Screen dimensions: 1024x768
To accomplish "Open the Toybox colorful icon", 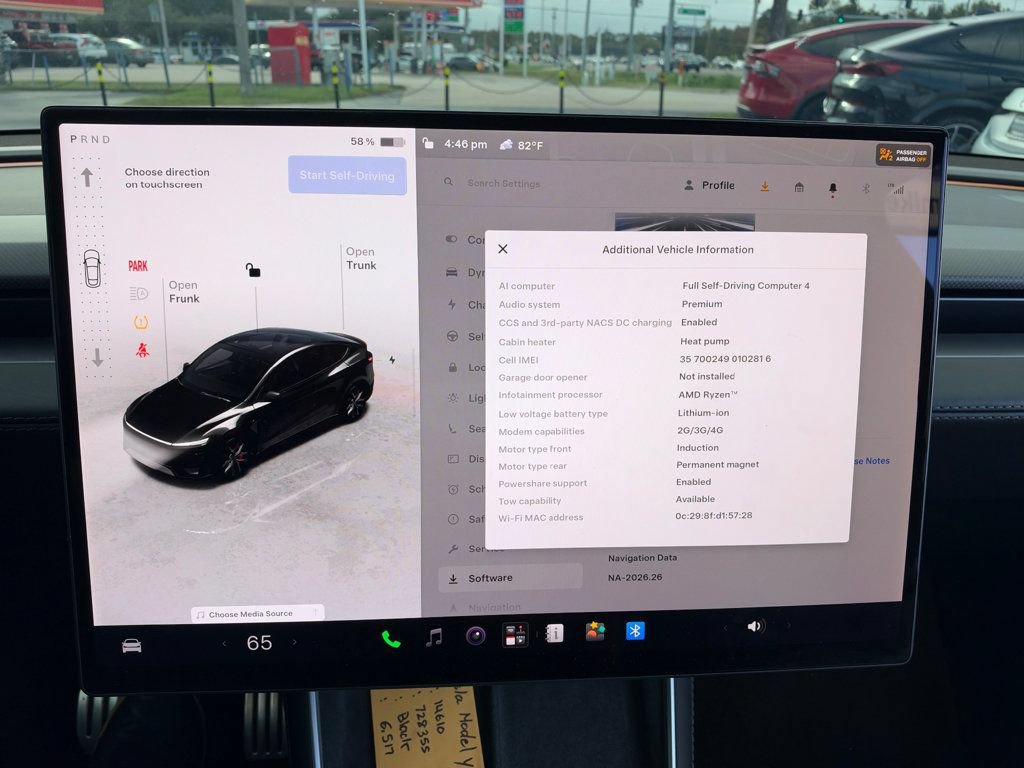I will pyautogui.click(x=595, y=632).
